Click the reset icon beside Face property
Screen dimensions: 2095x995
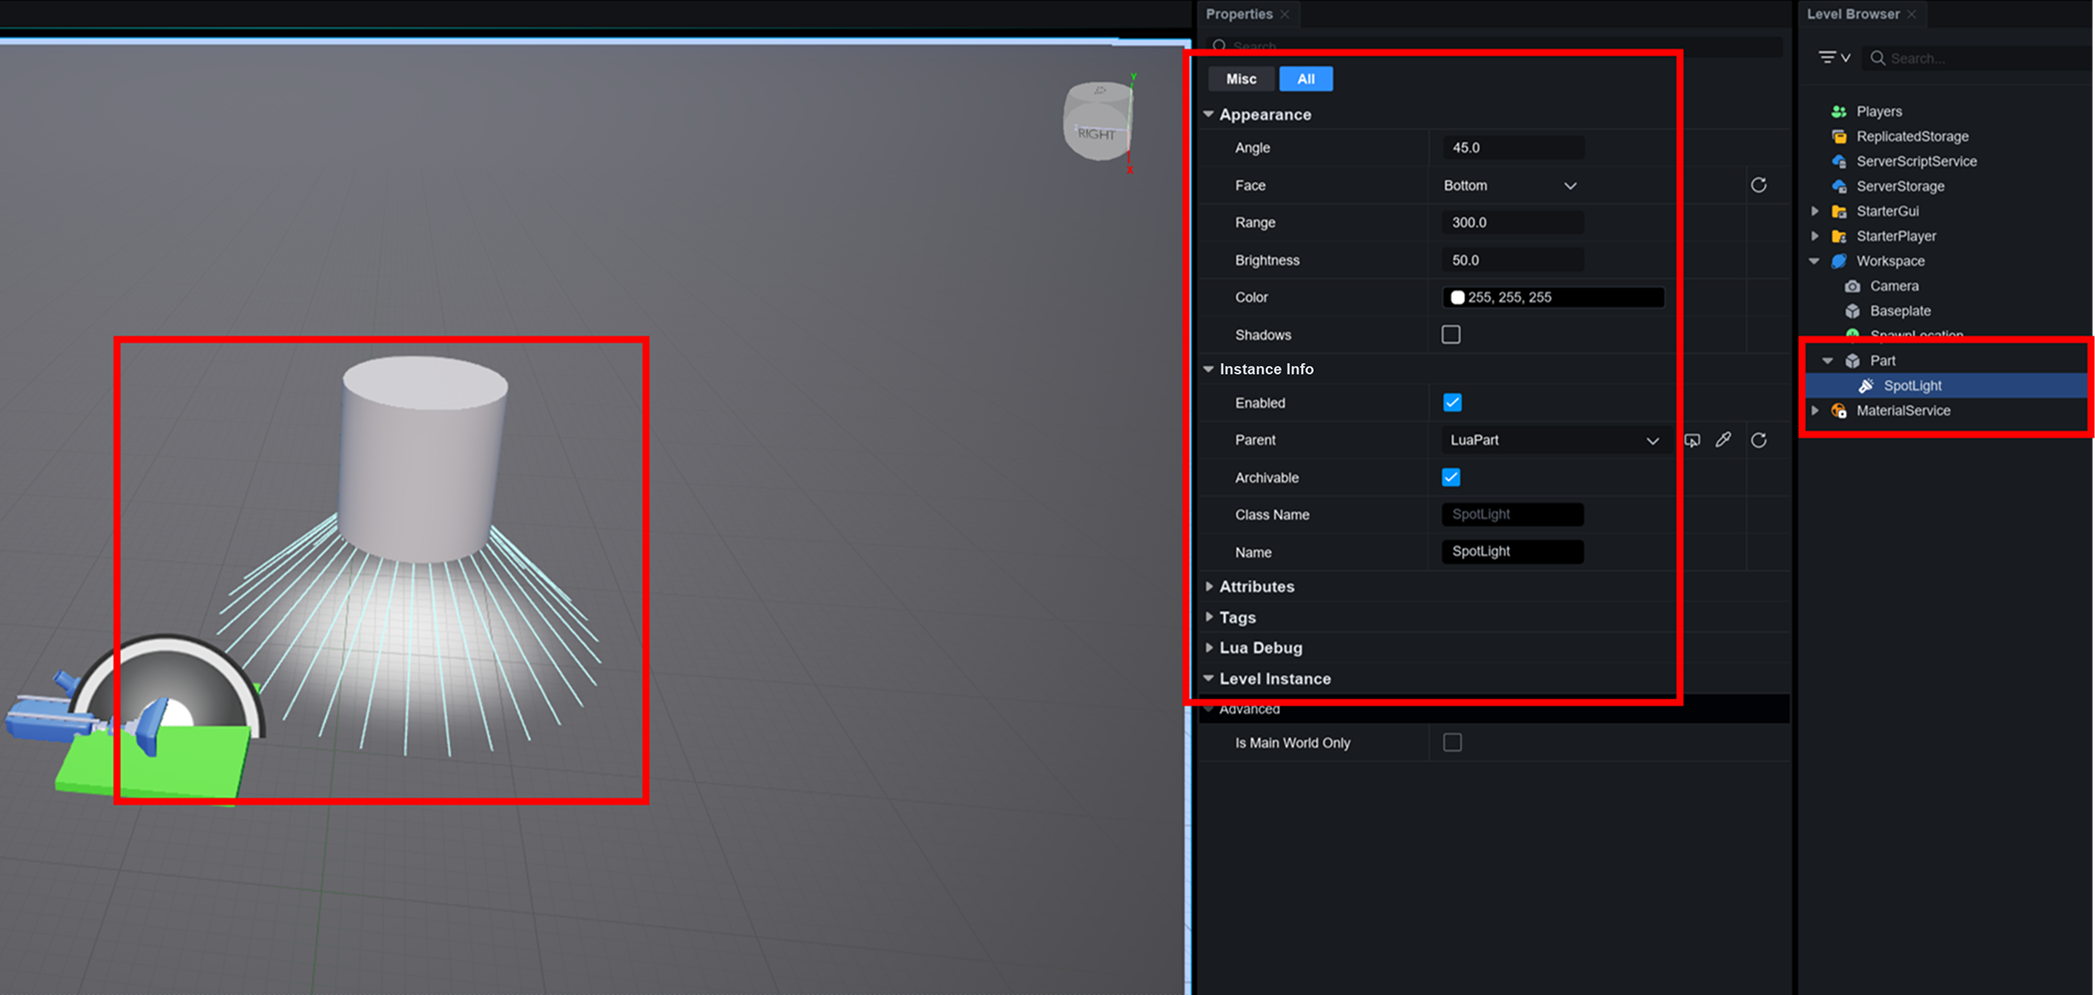pos(1758,185)
